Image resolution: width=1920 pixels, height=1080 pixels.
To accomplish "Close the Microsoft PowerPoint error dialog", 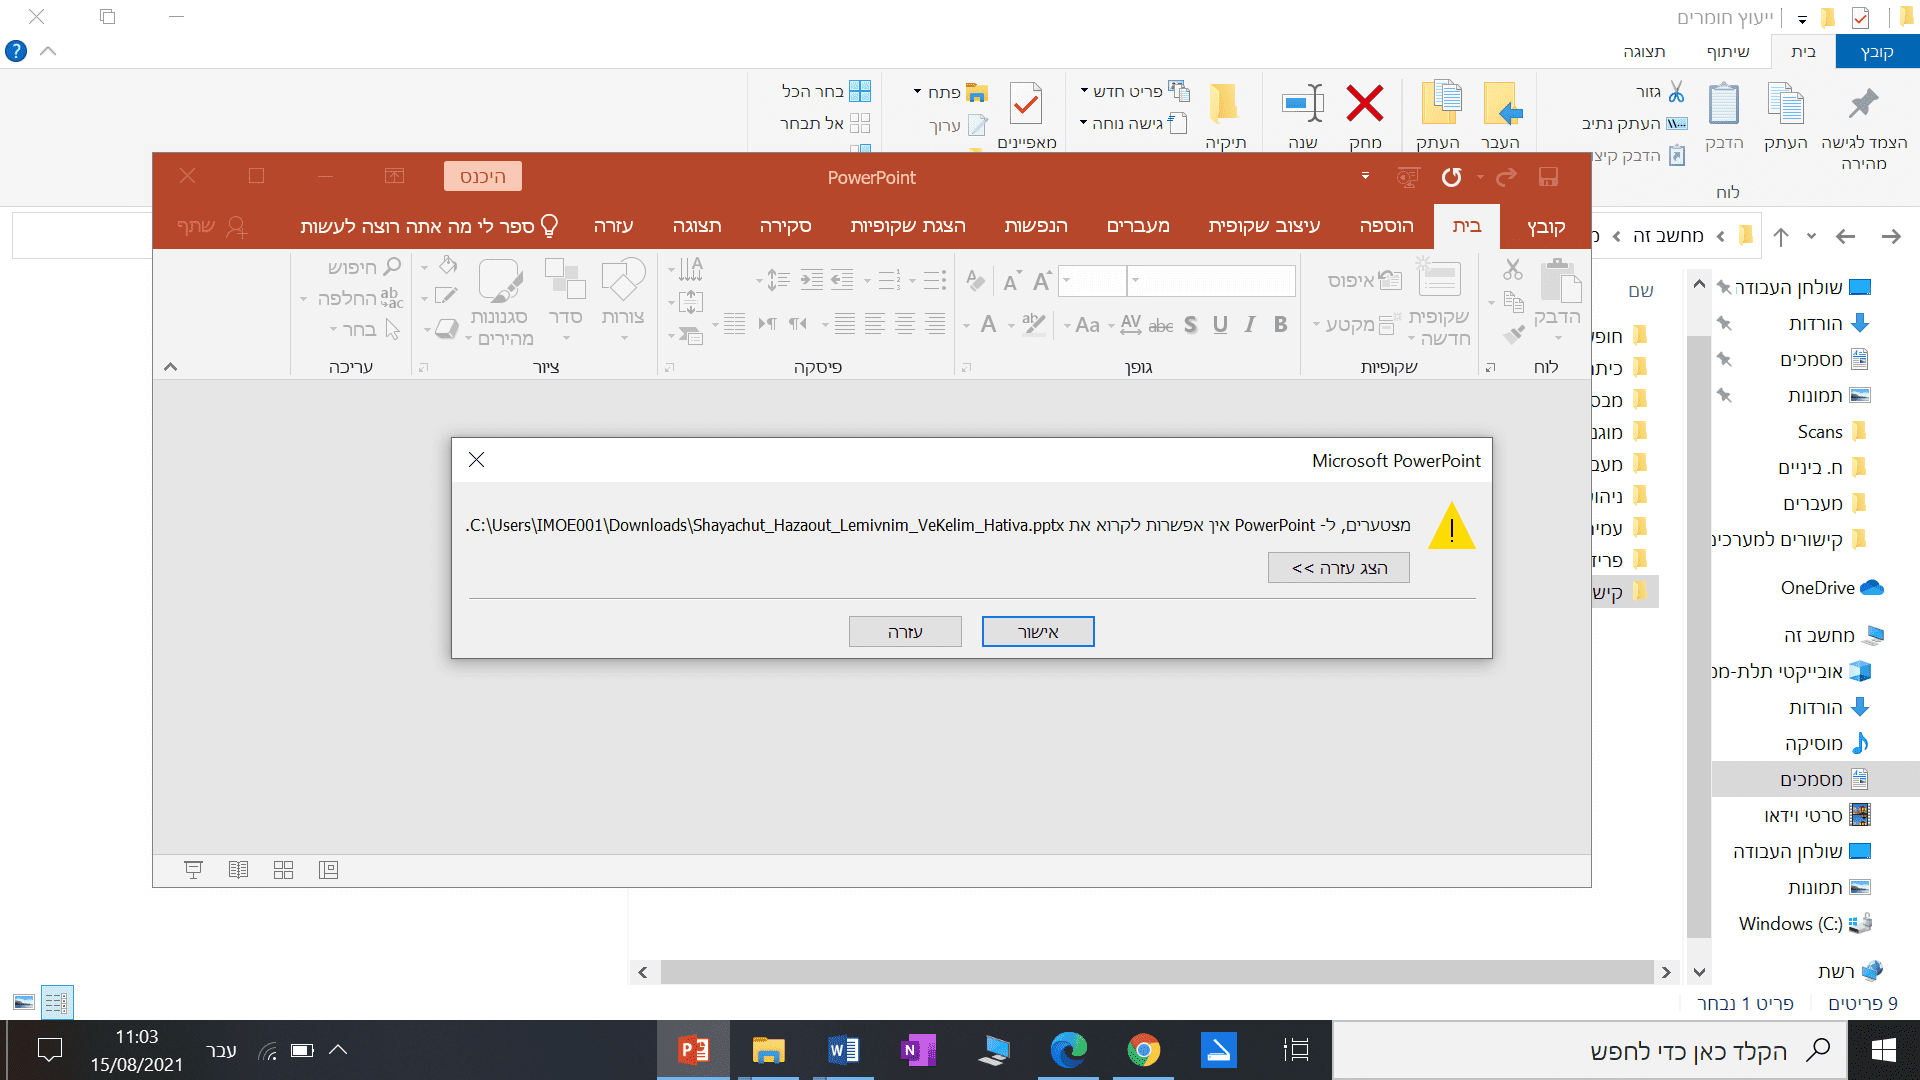I will point(477,460).
